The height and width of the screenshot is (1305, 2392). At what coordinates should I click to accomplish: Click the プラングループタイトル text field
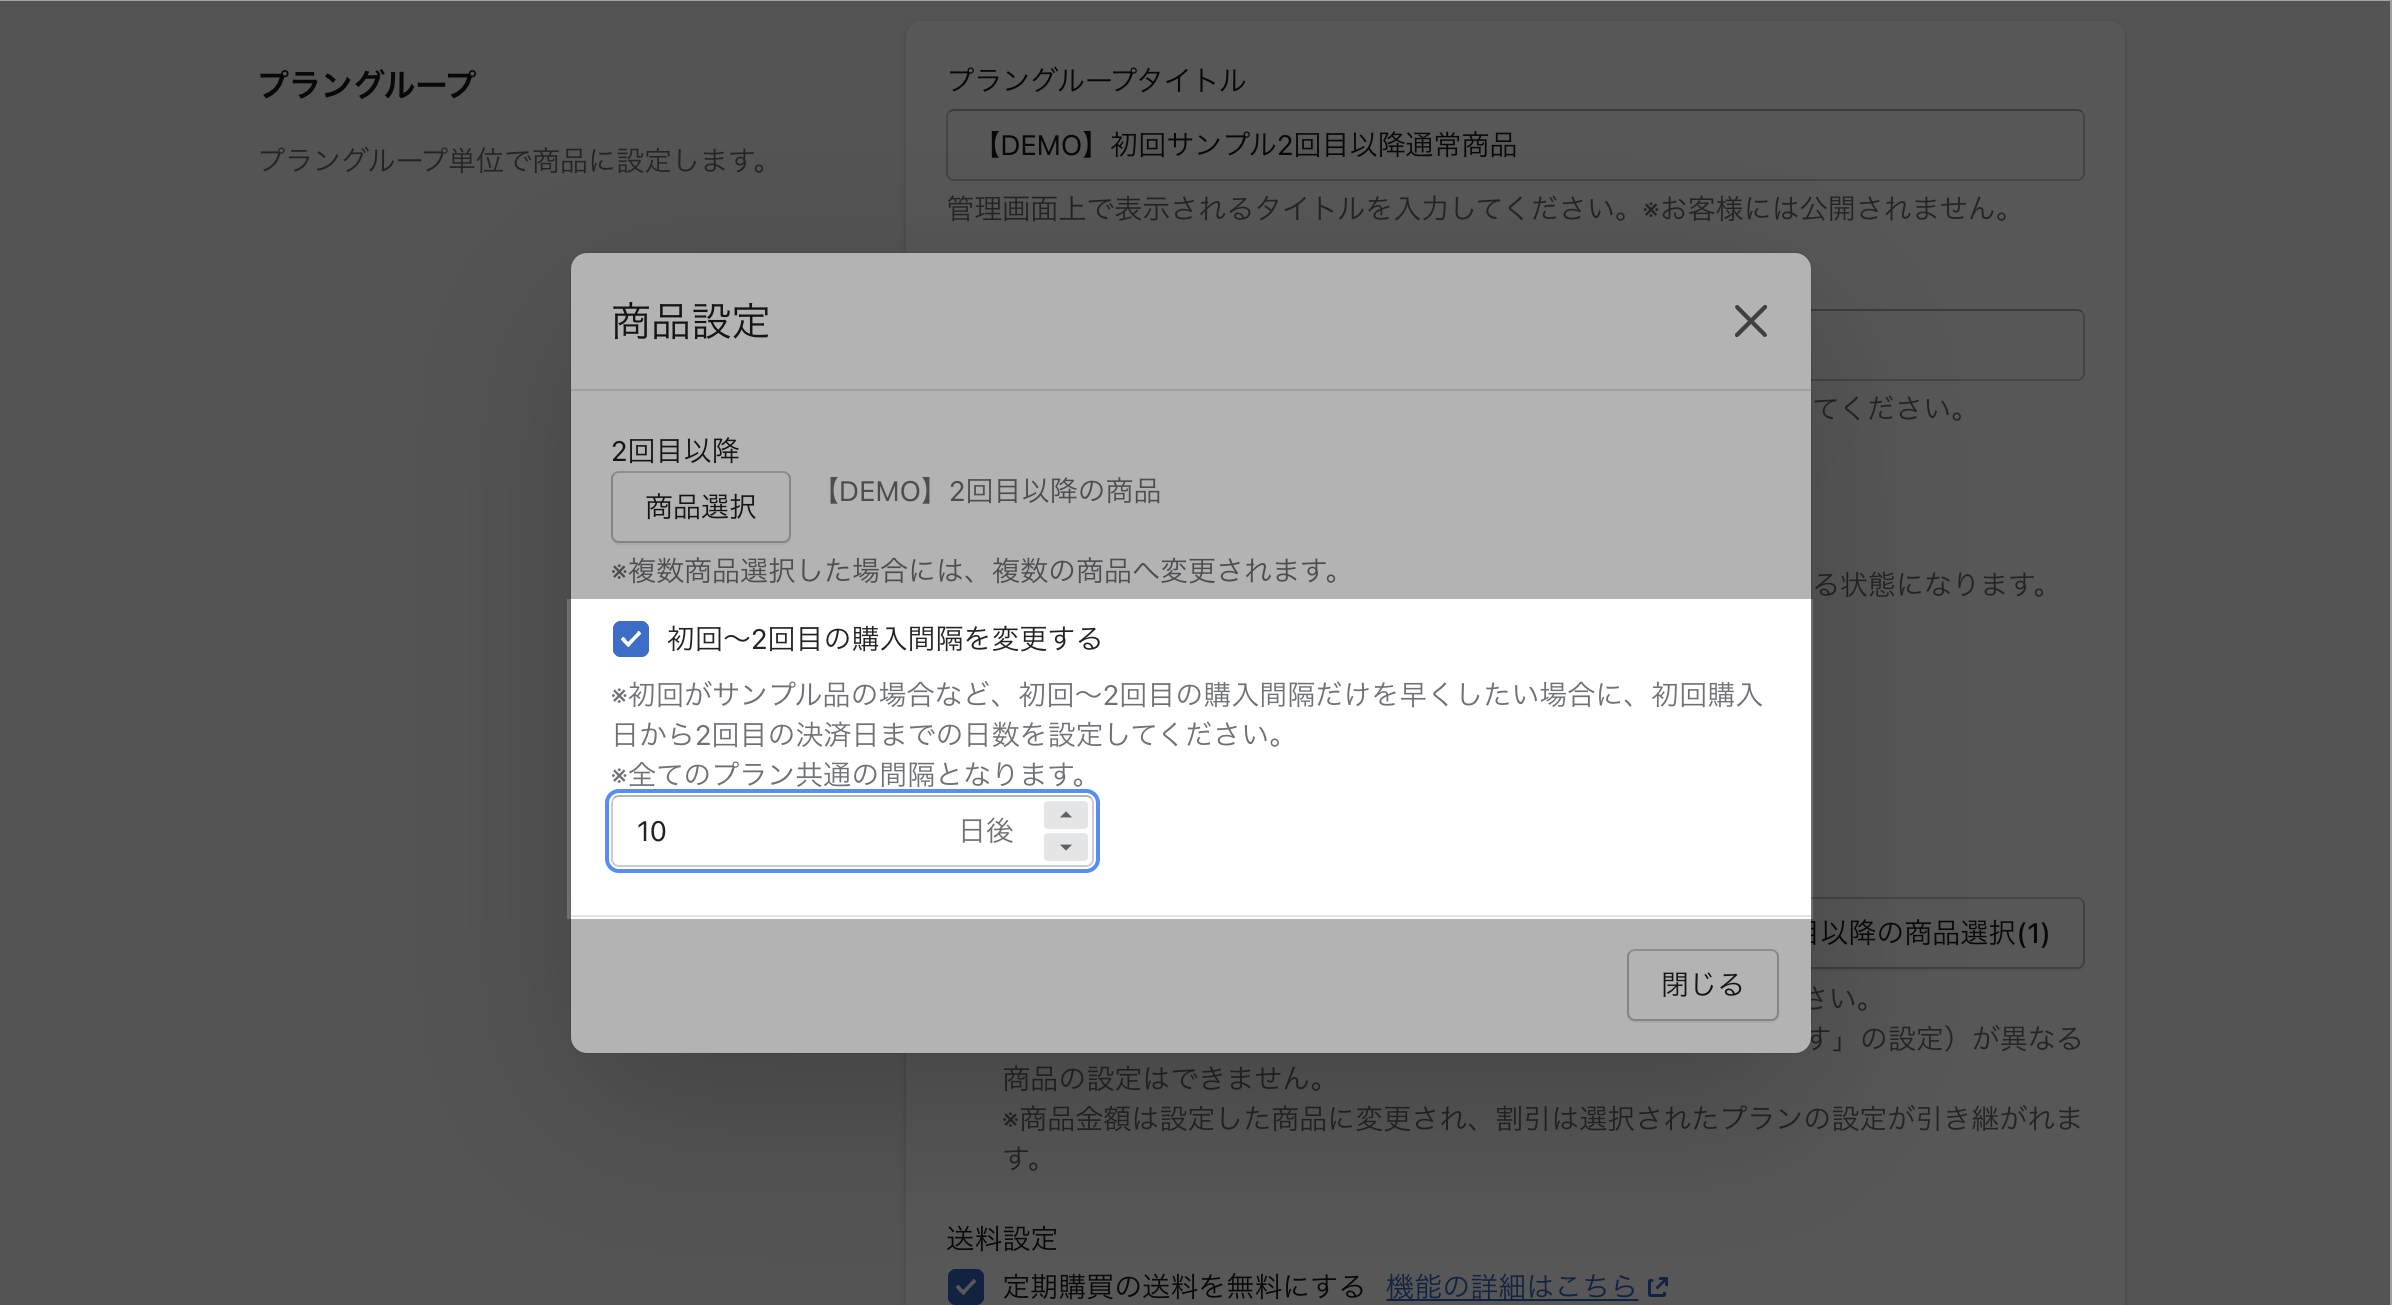(1514, 146)
